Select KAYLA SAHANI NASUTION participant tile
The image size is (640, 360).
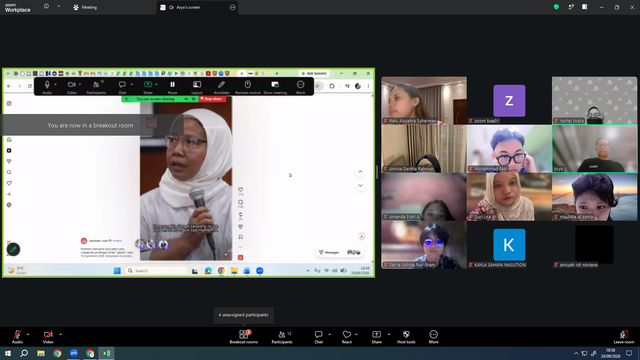click(509, 245)
